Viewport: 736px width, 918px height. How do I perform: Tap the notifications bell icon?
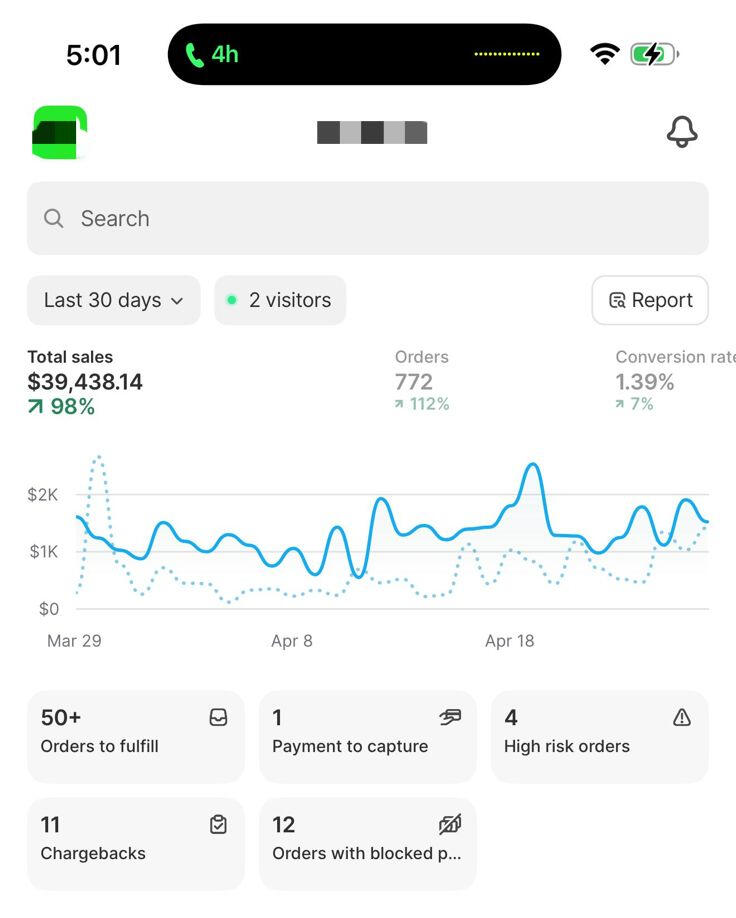682,132
